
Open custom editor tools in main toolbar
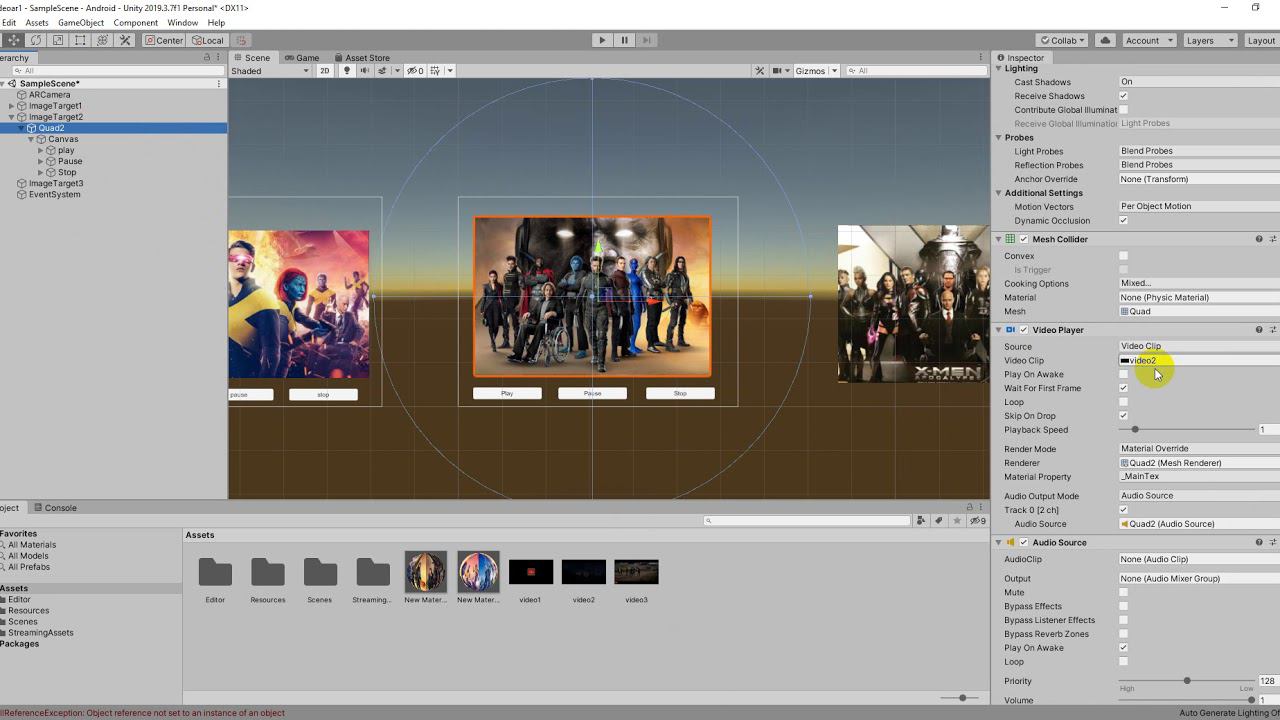click(x=125, y=40)
